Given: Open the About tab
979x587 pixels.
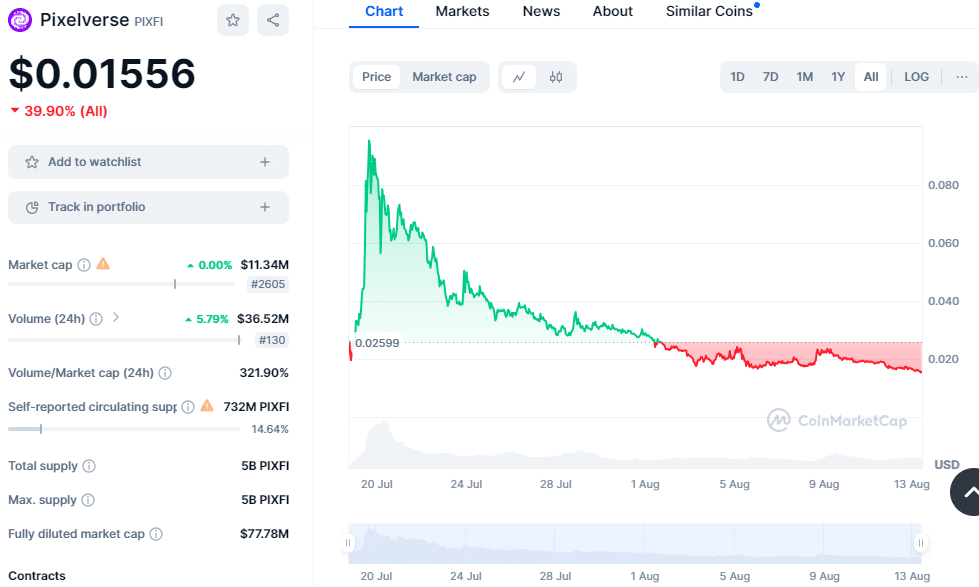Looking at the screenshot, I should (x=612, y=12).
